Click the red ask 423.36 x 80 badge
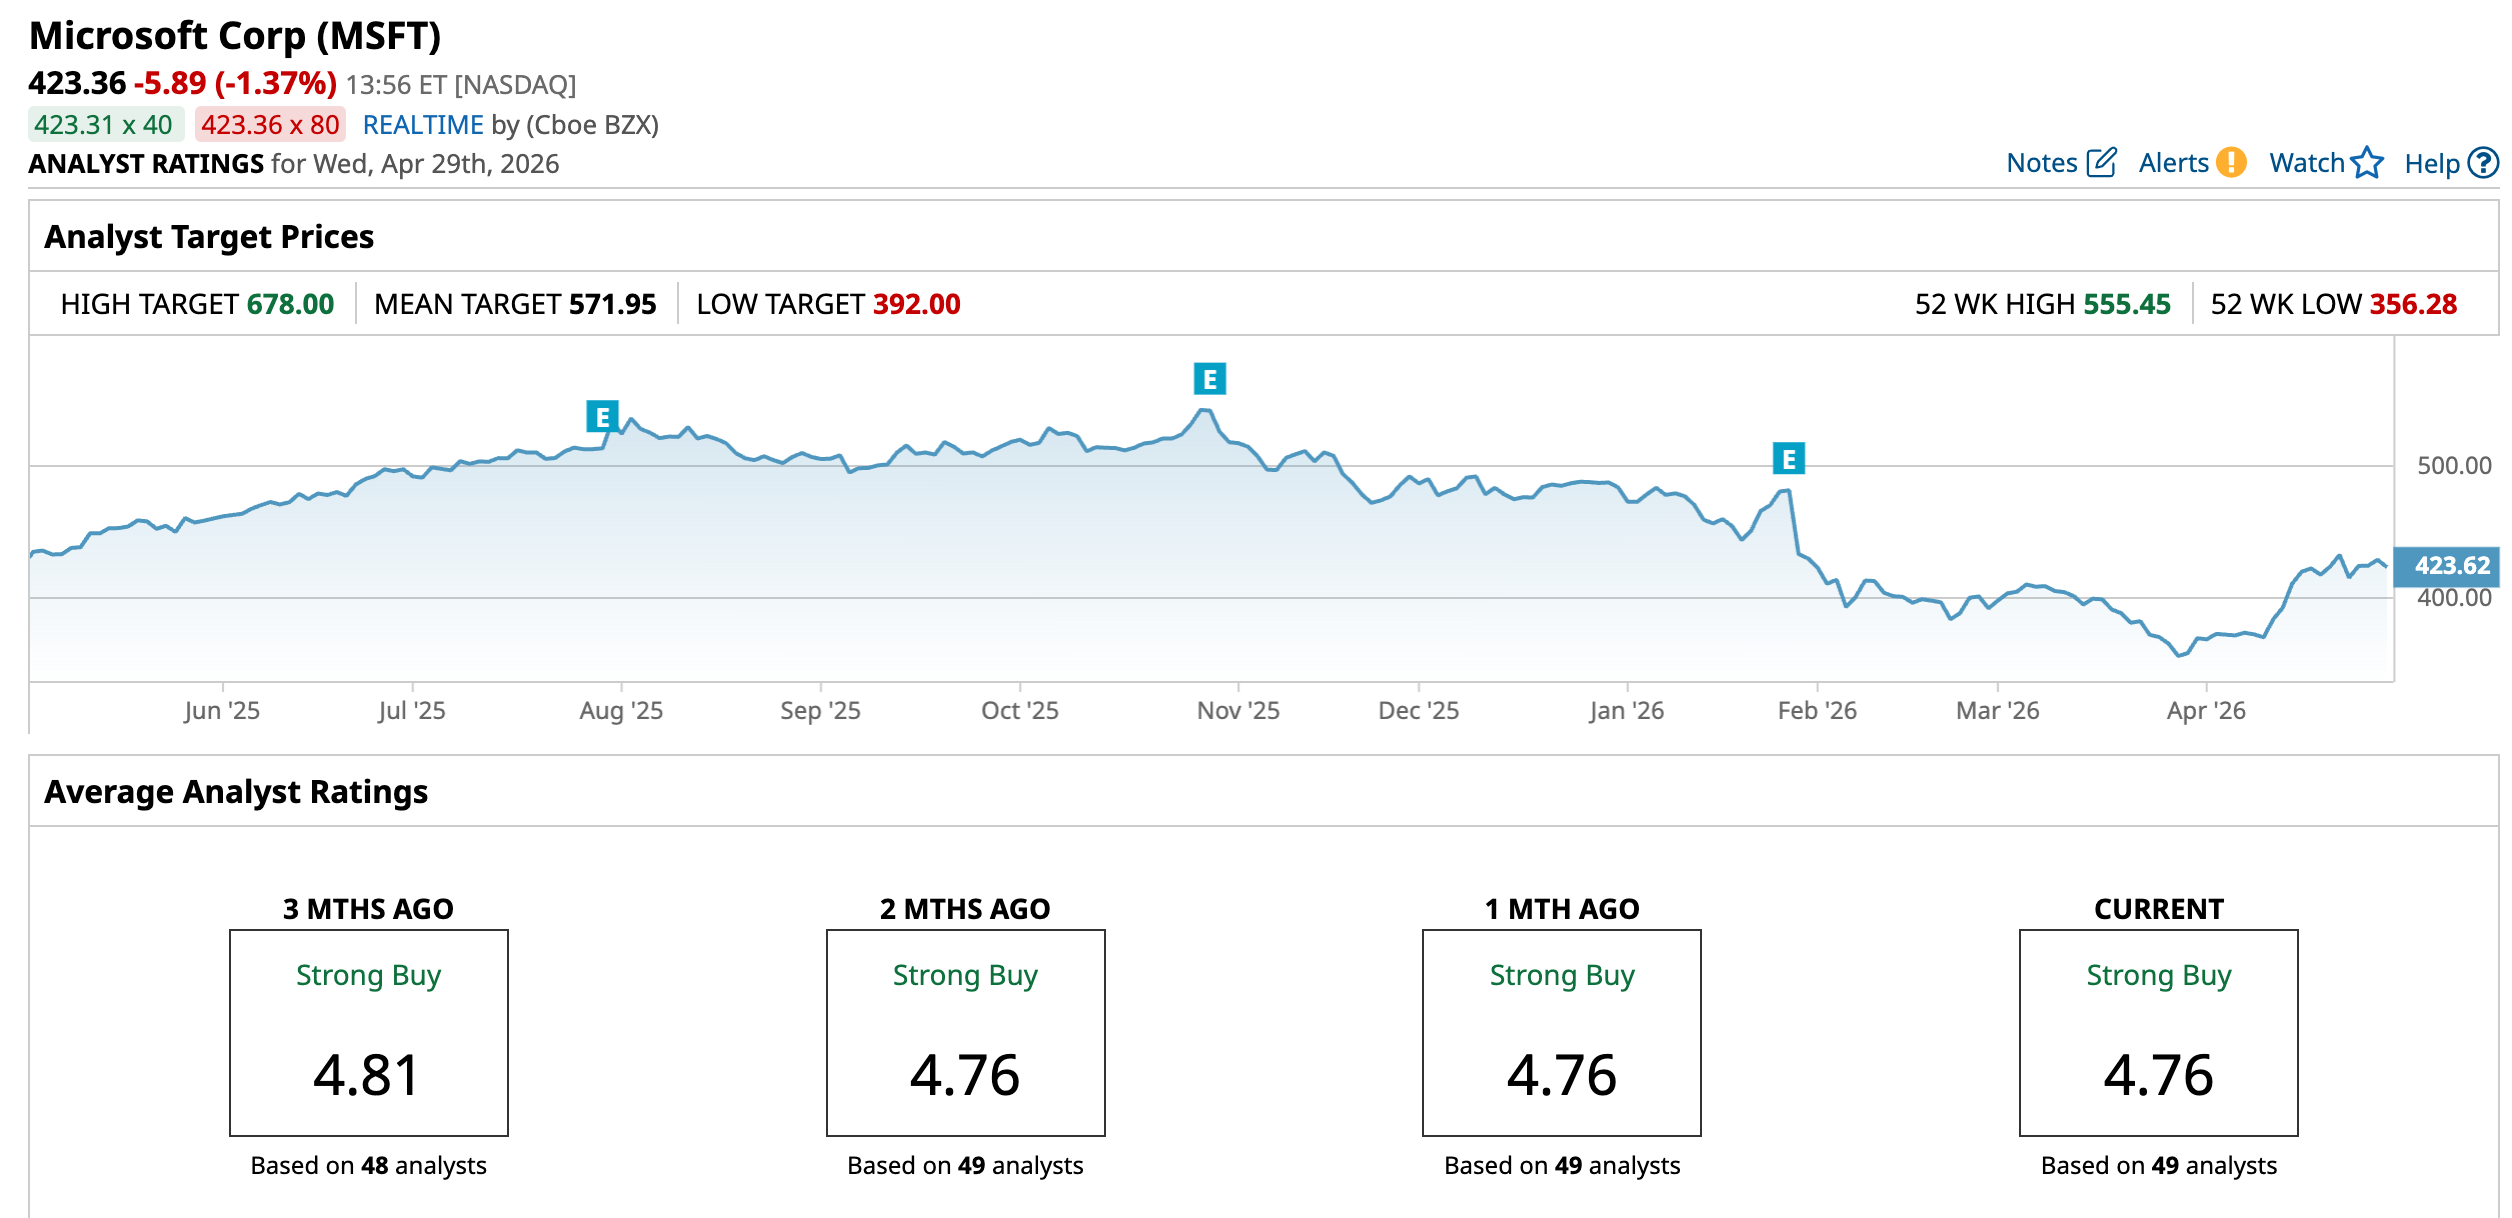 [x=270, y=125]
